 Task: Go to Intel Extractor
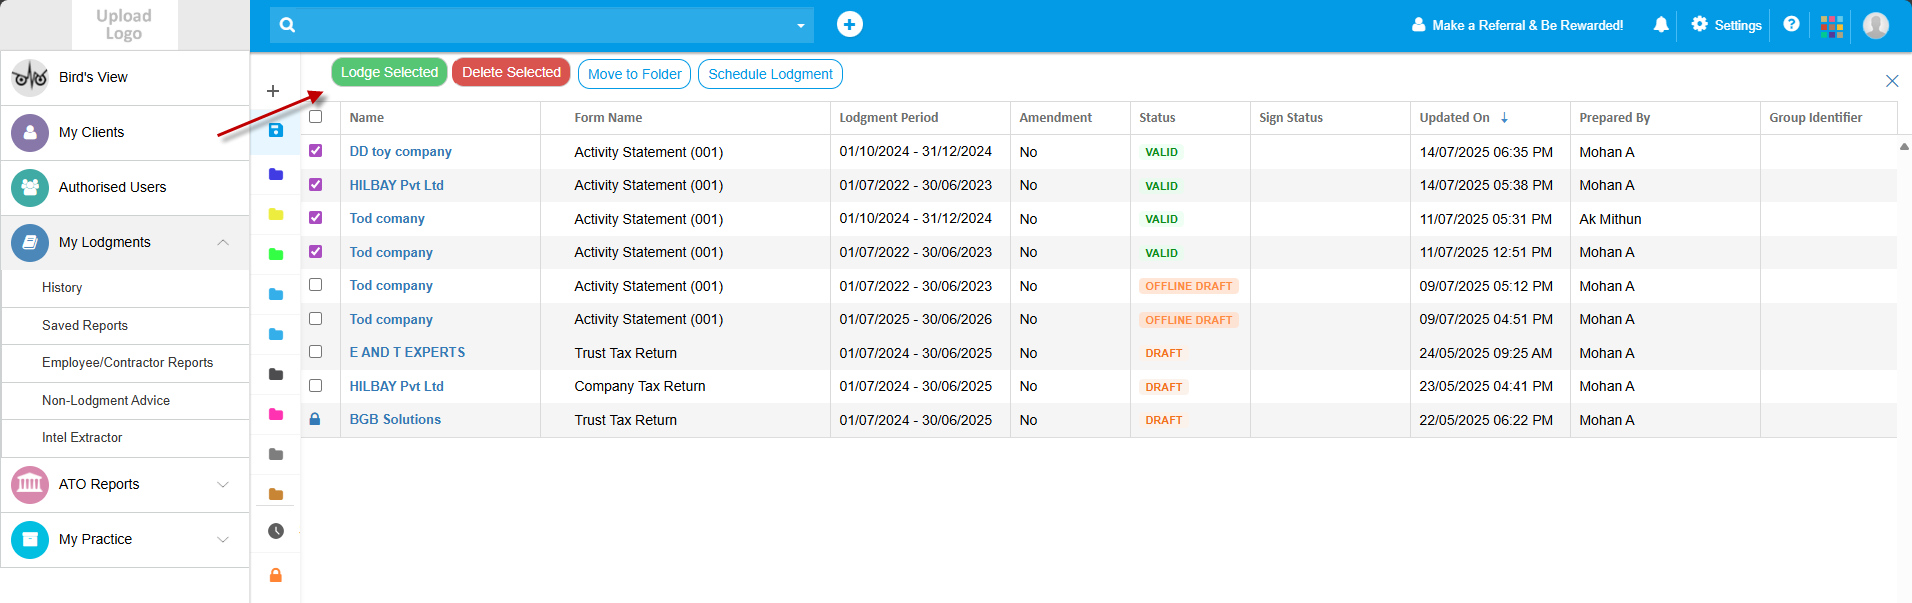pos(82,437)
